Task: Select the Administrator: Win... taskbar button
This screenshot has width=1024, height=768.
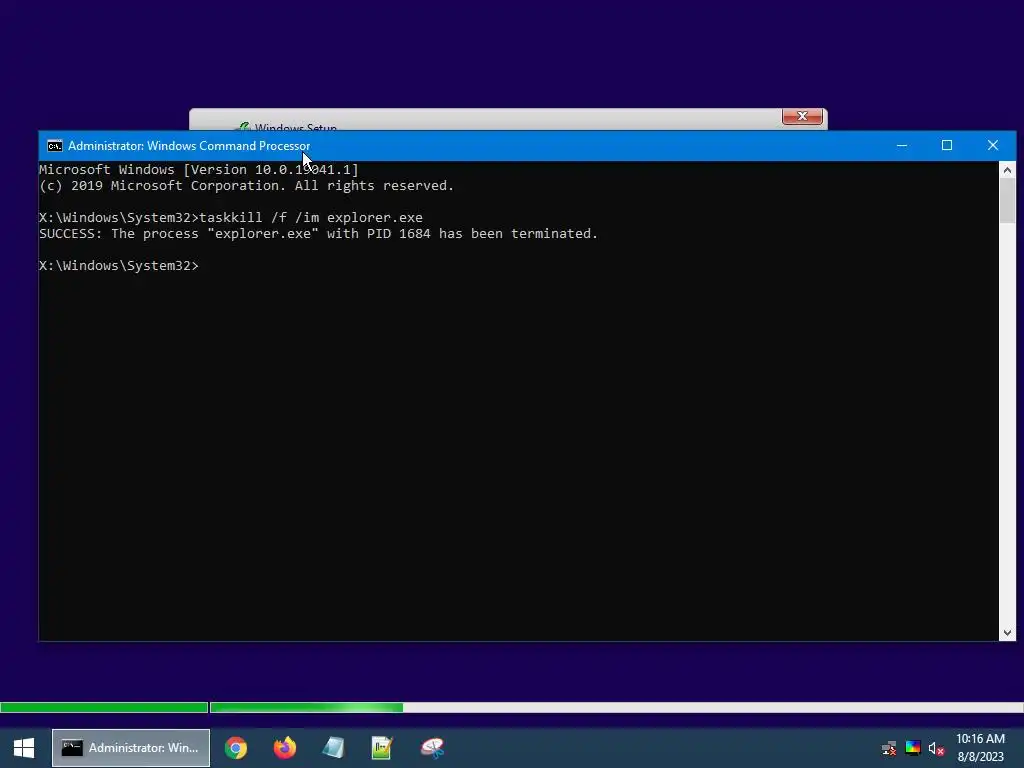Action: click(x=131, y=748)
